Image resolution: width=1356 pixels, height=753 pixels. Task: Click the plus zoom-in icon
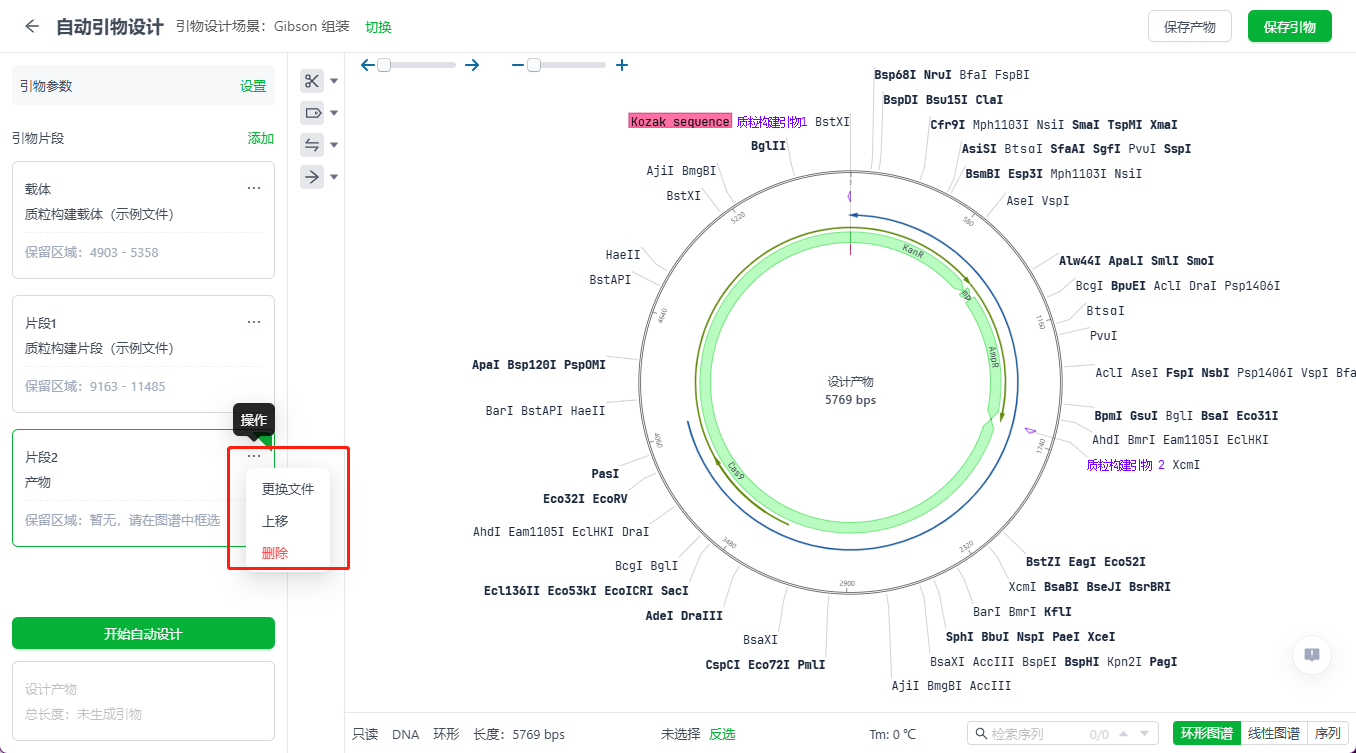[622, 65]
